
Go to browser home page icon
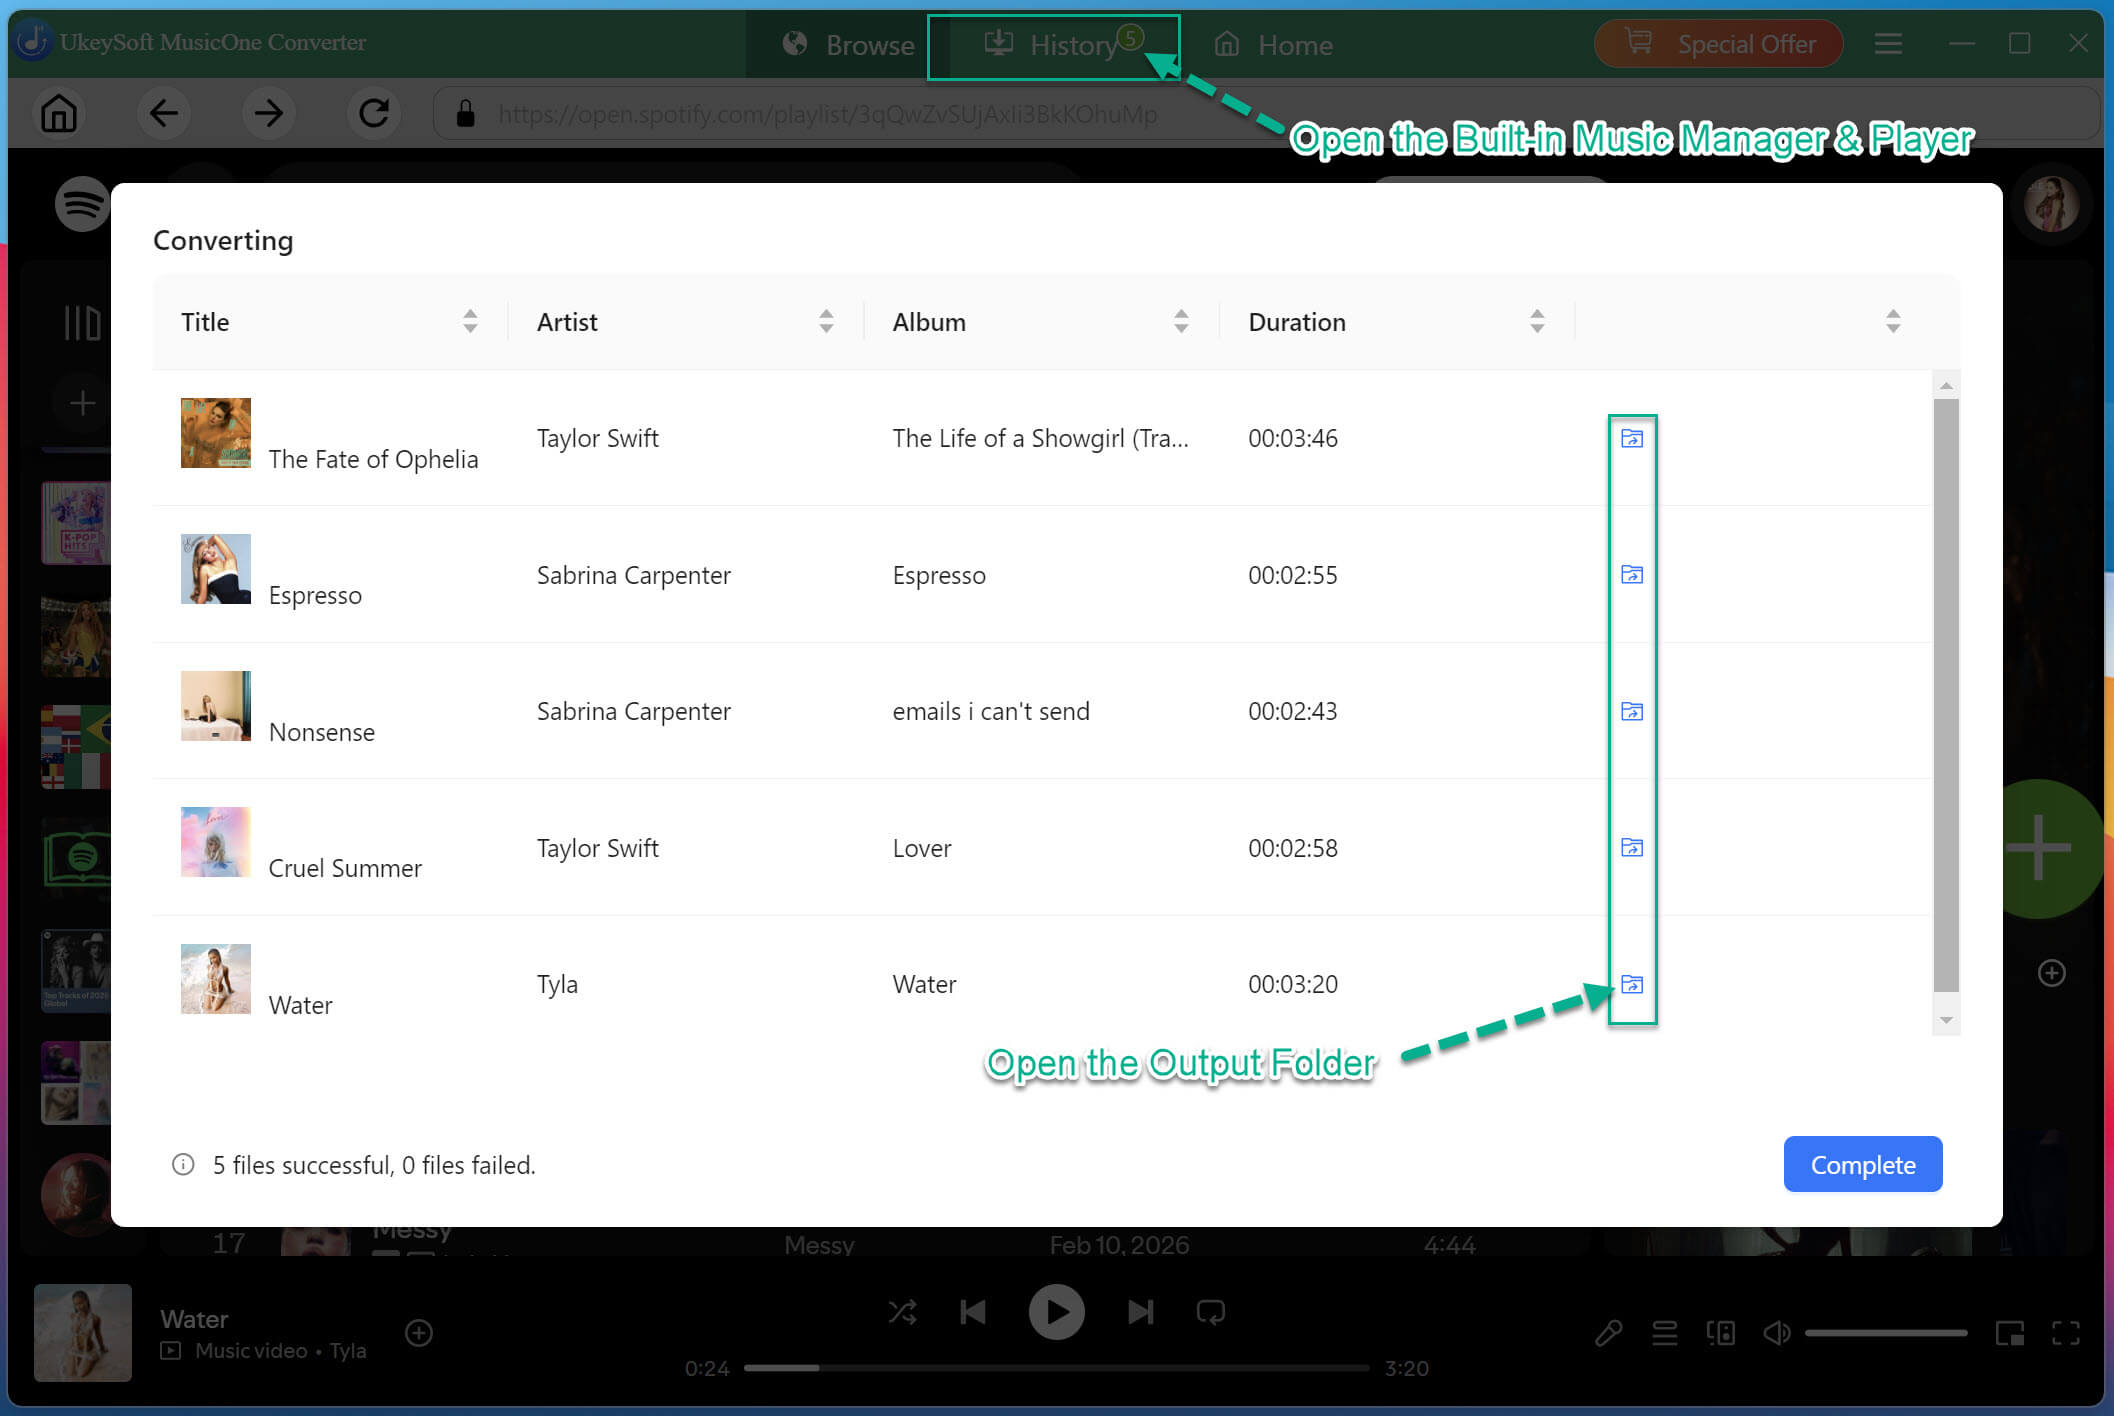(59, 113)
